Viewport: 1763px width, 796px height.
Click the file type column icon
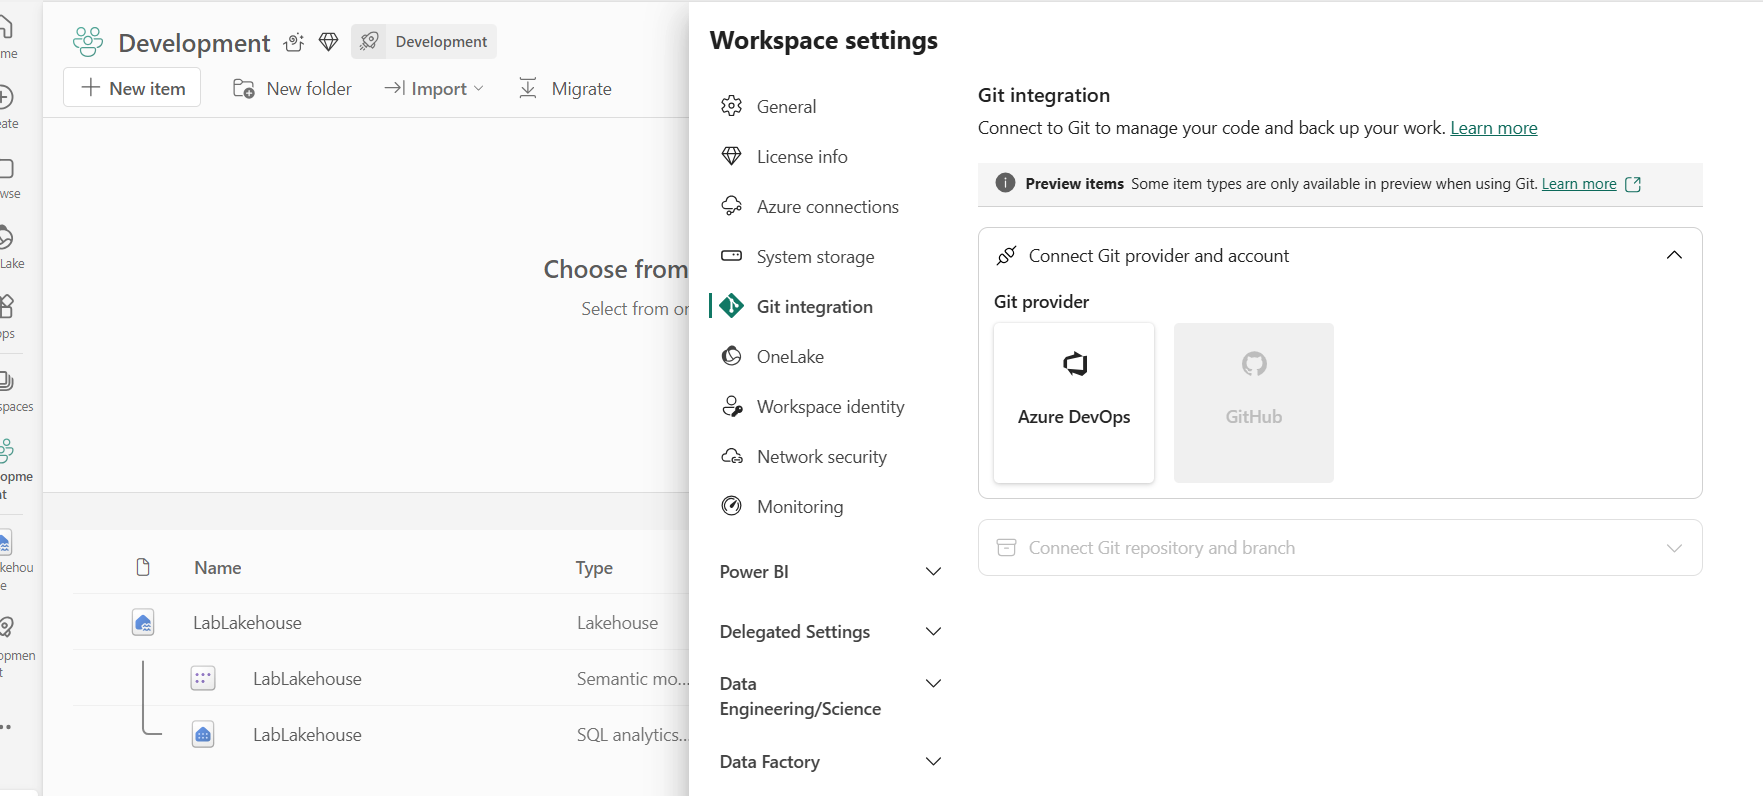143,568
